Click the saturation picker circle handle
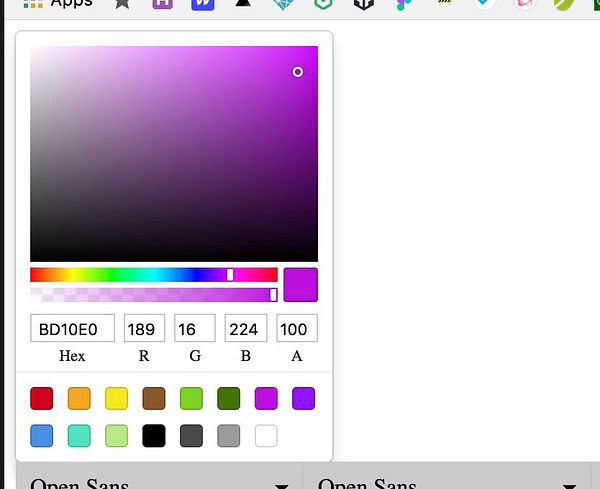This screenshot has width=600, height=489. point(298,72)
